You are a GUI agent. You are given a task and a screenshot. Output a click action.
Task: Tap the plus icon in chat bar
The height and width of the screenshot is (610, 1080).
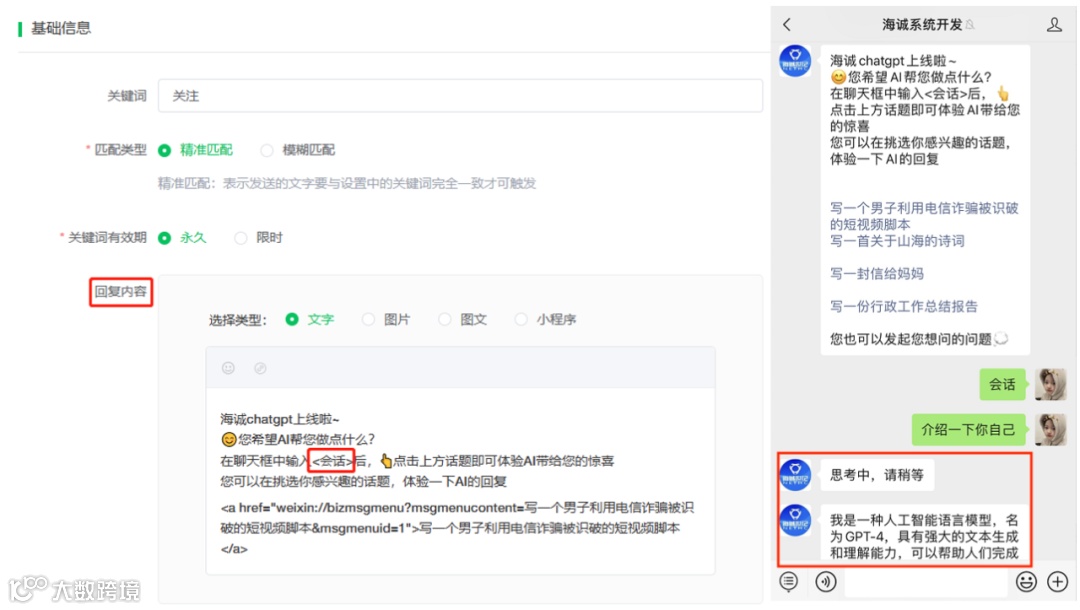[1057, 582]
